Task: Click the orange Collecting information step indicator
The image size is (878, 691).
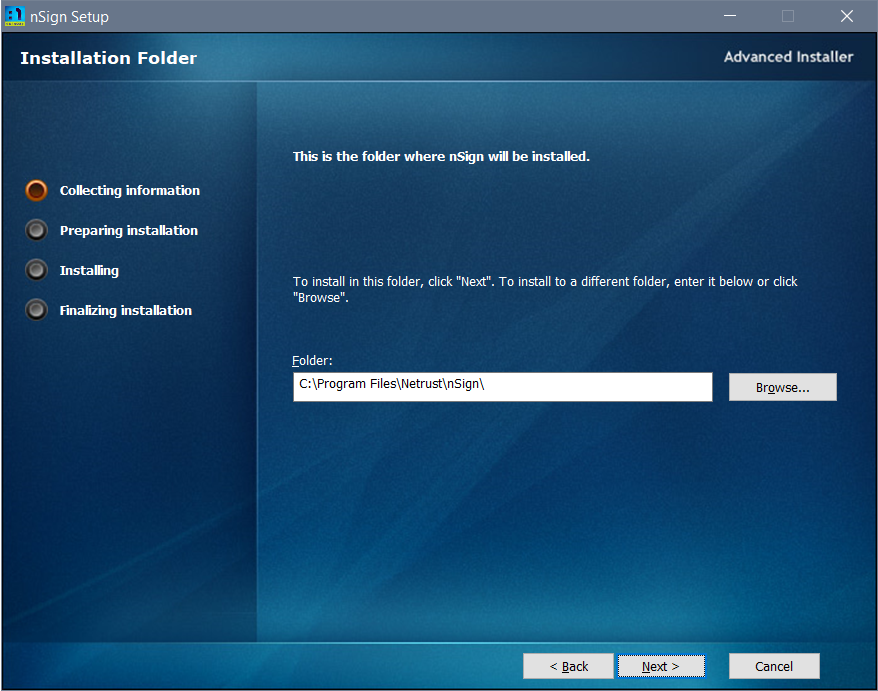Action: [x=36, y=190]
